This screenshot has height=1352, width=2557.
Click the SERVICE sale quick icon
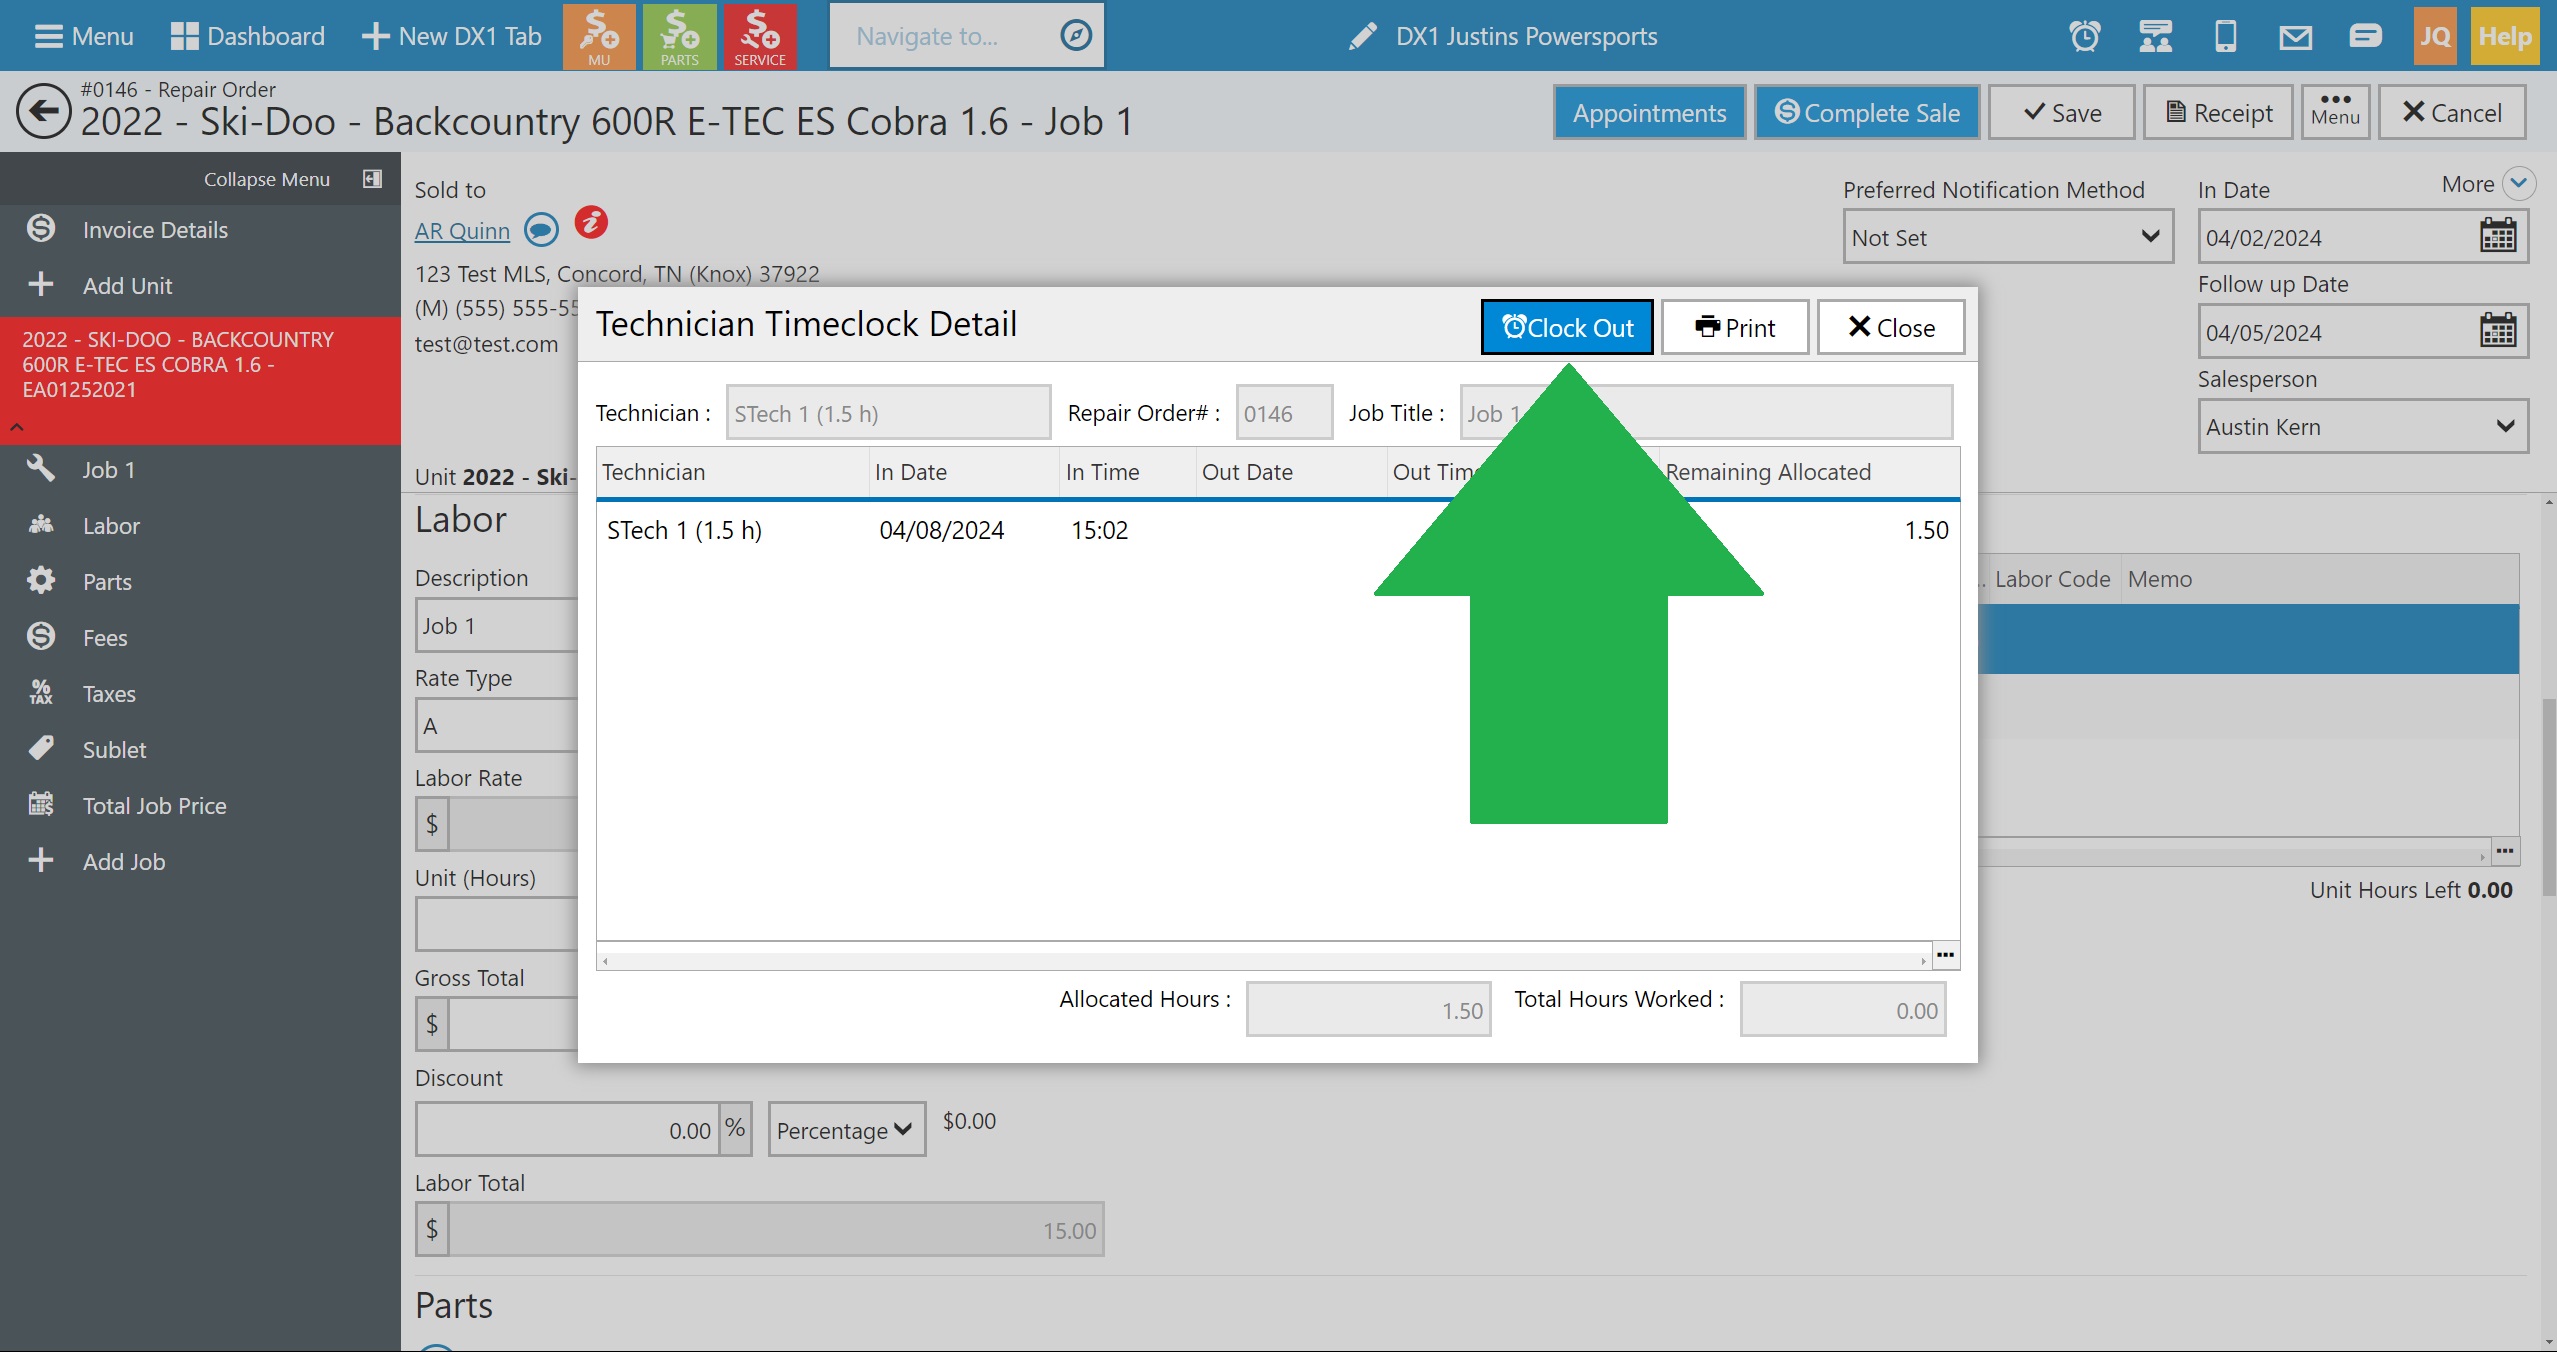(x=759, y=36)
